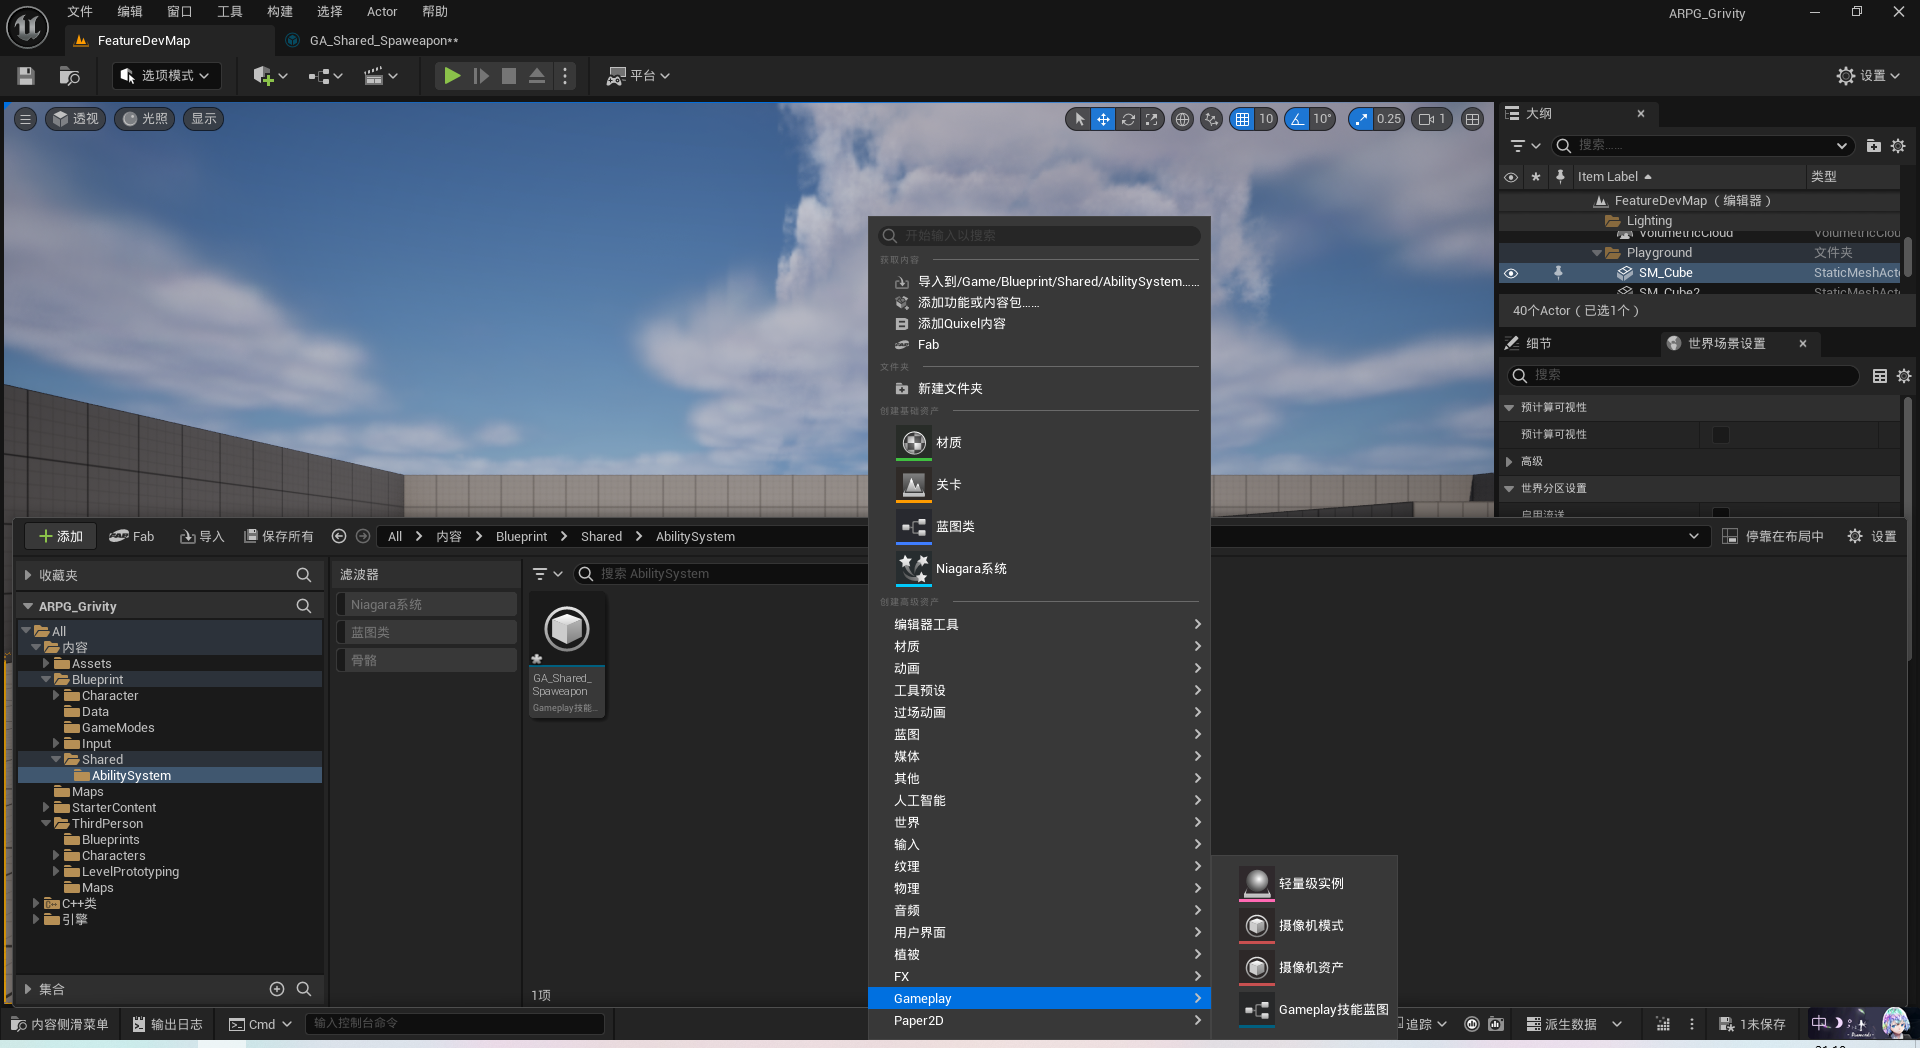Screen dimensions: 1921x1048
Task: Select the viewport select-mode cursor tool
Action: [x=1079, y=119]
